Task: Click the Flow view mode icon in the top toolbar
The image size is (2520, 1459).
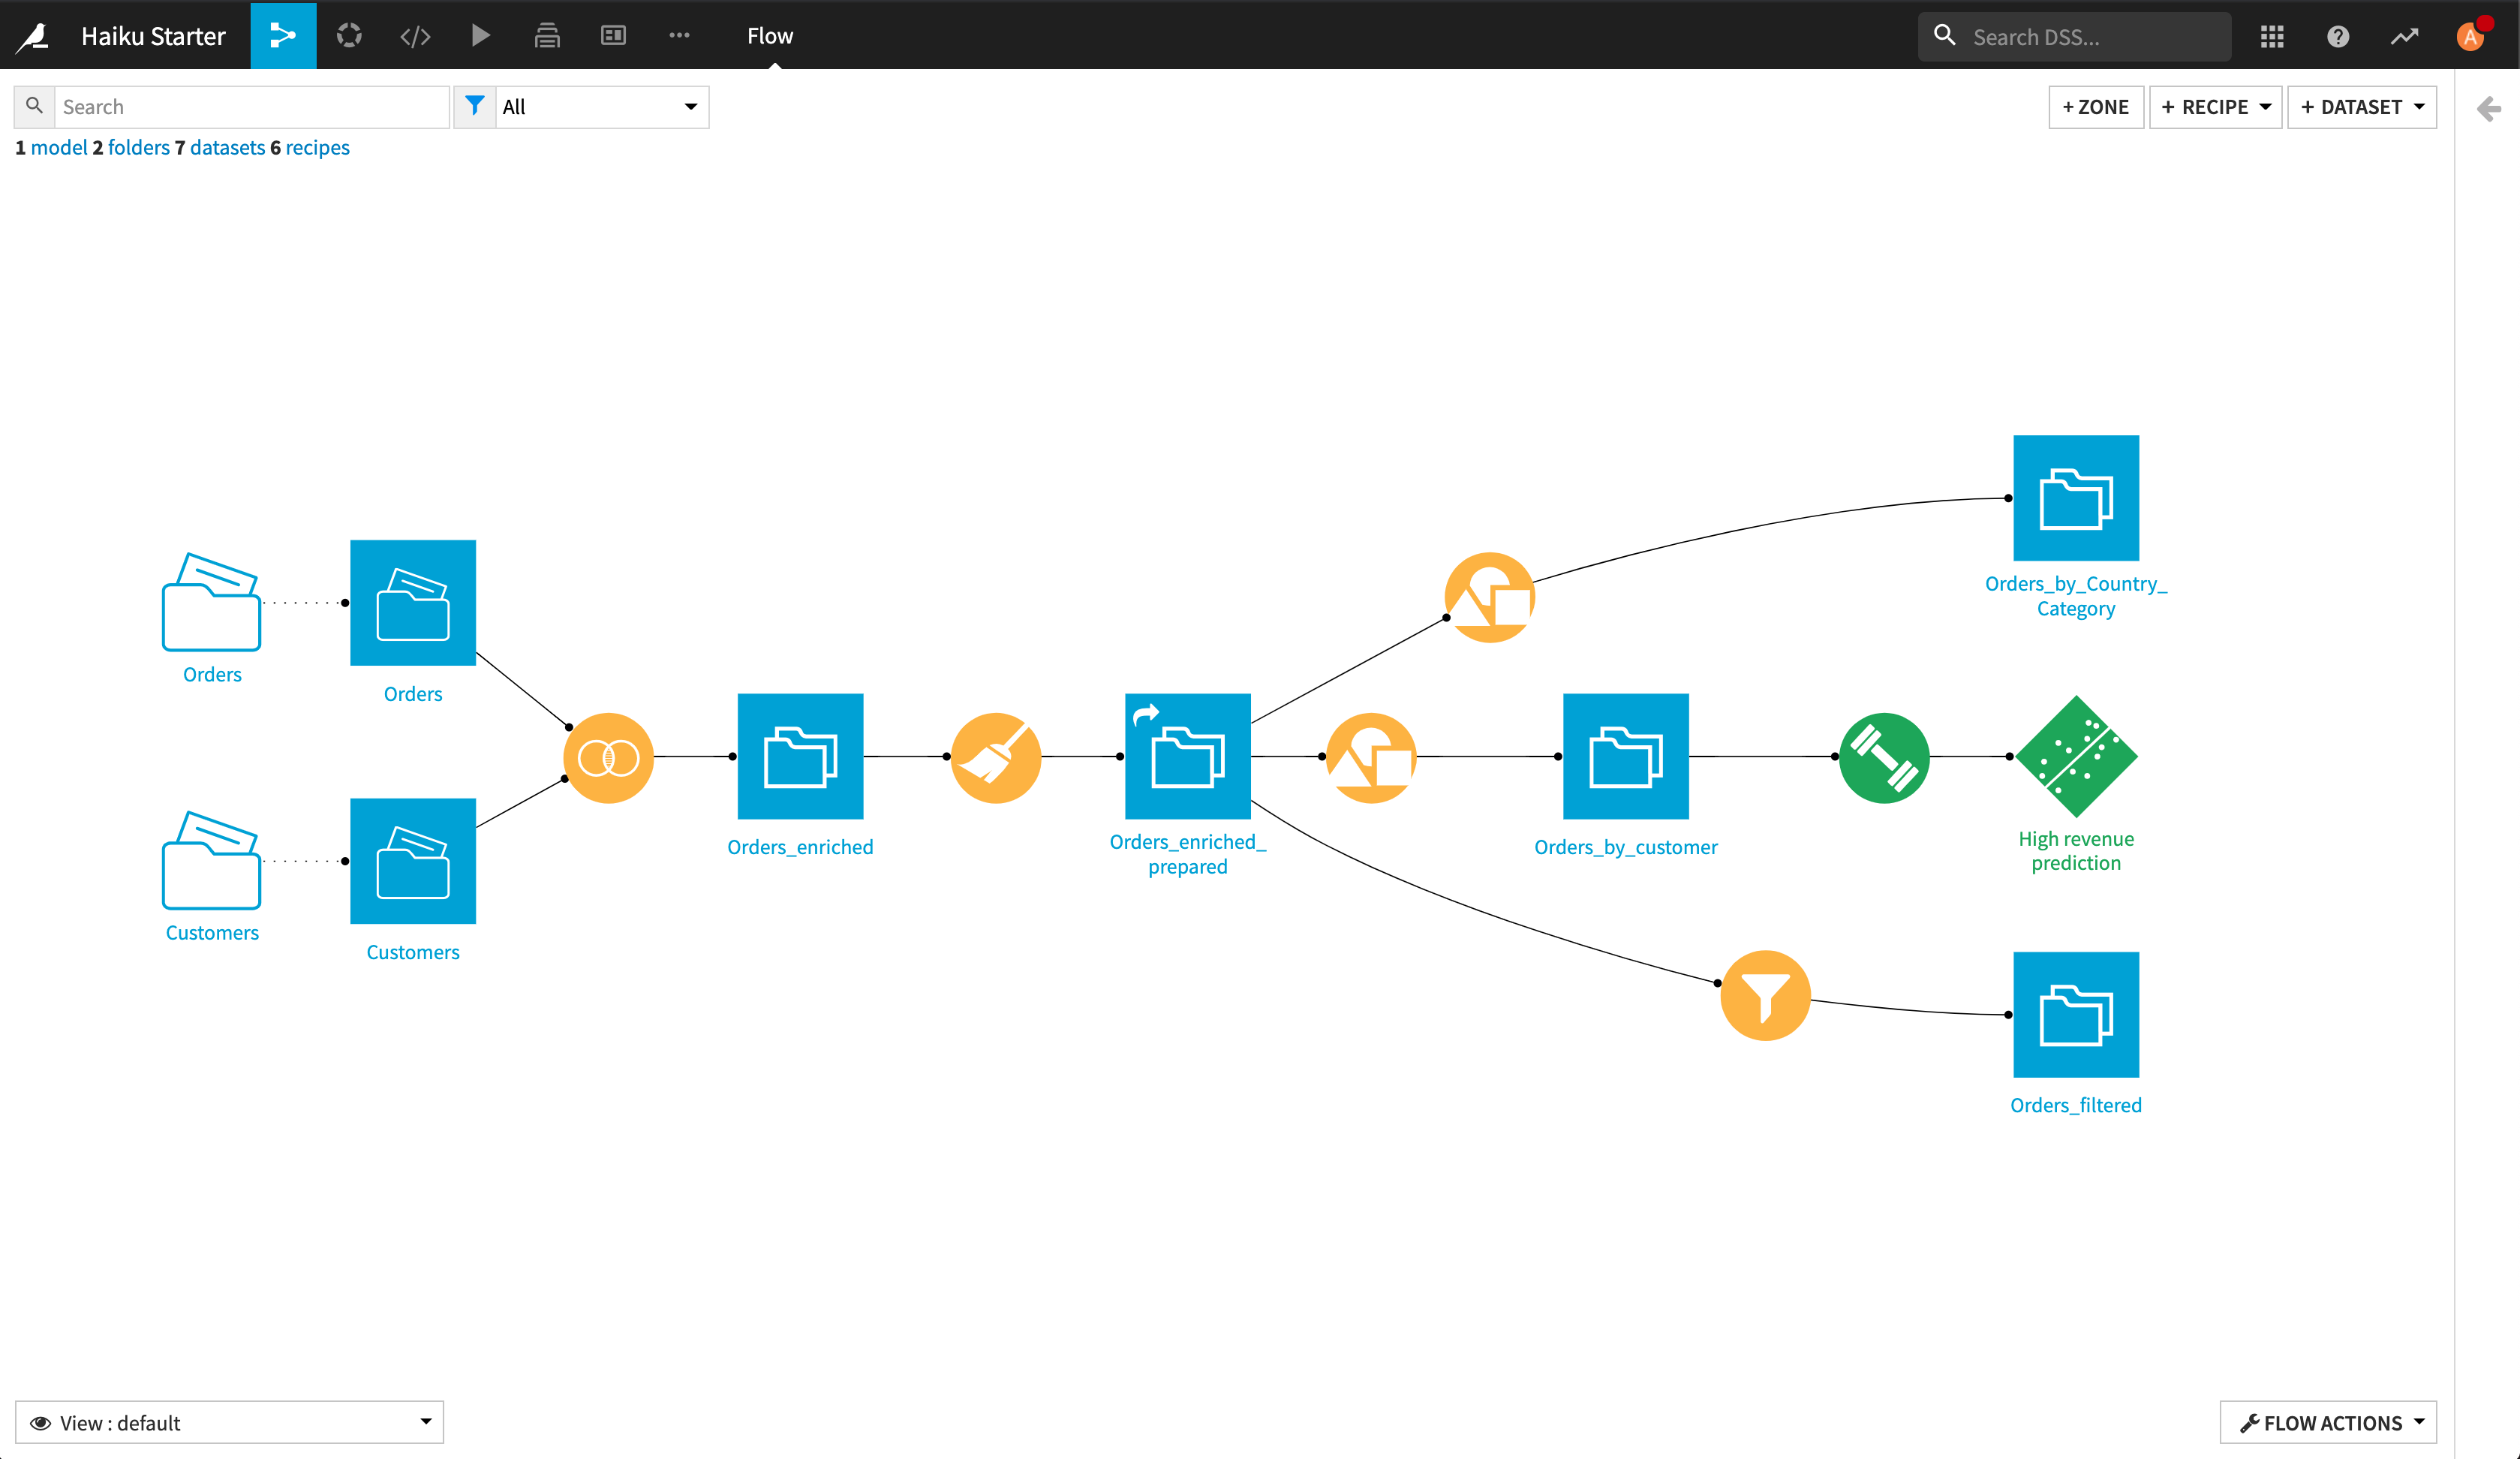Action: 281,35
